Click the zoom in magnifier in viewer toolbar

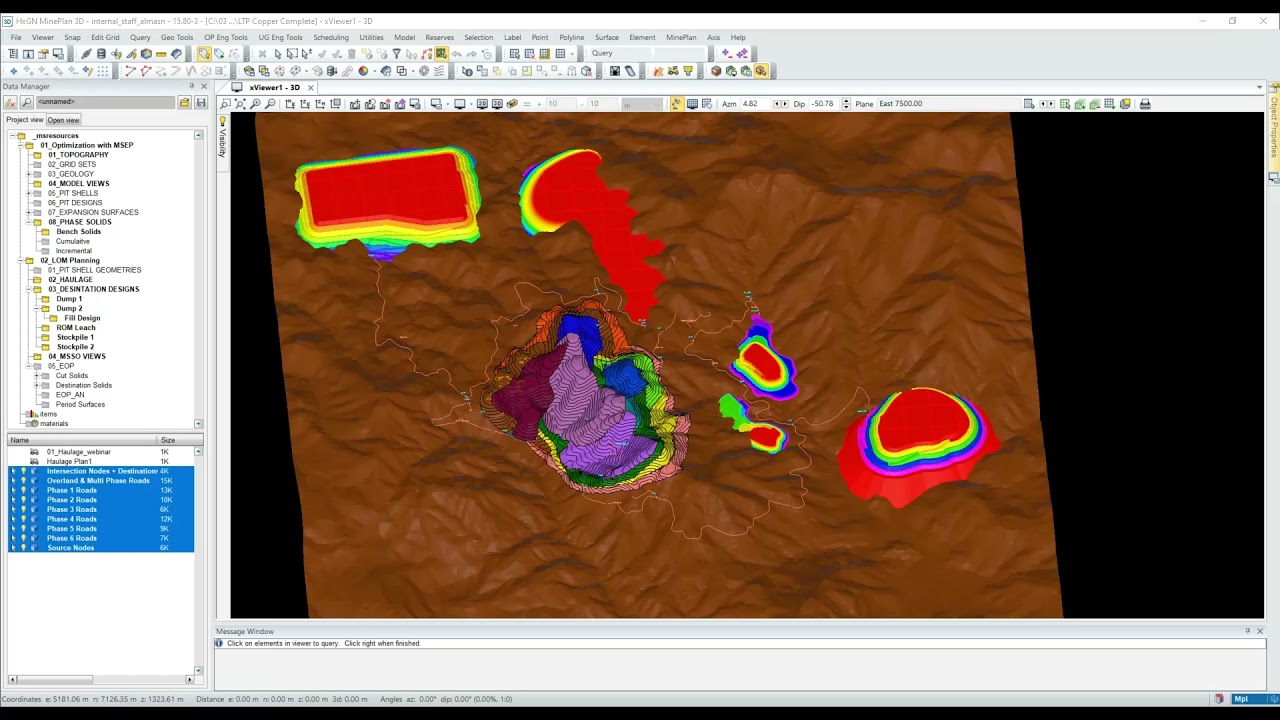click(255, 104)
